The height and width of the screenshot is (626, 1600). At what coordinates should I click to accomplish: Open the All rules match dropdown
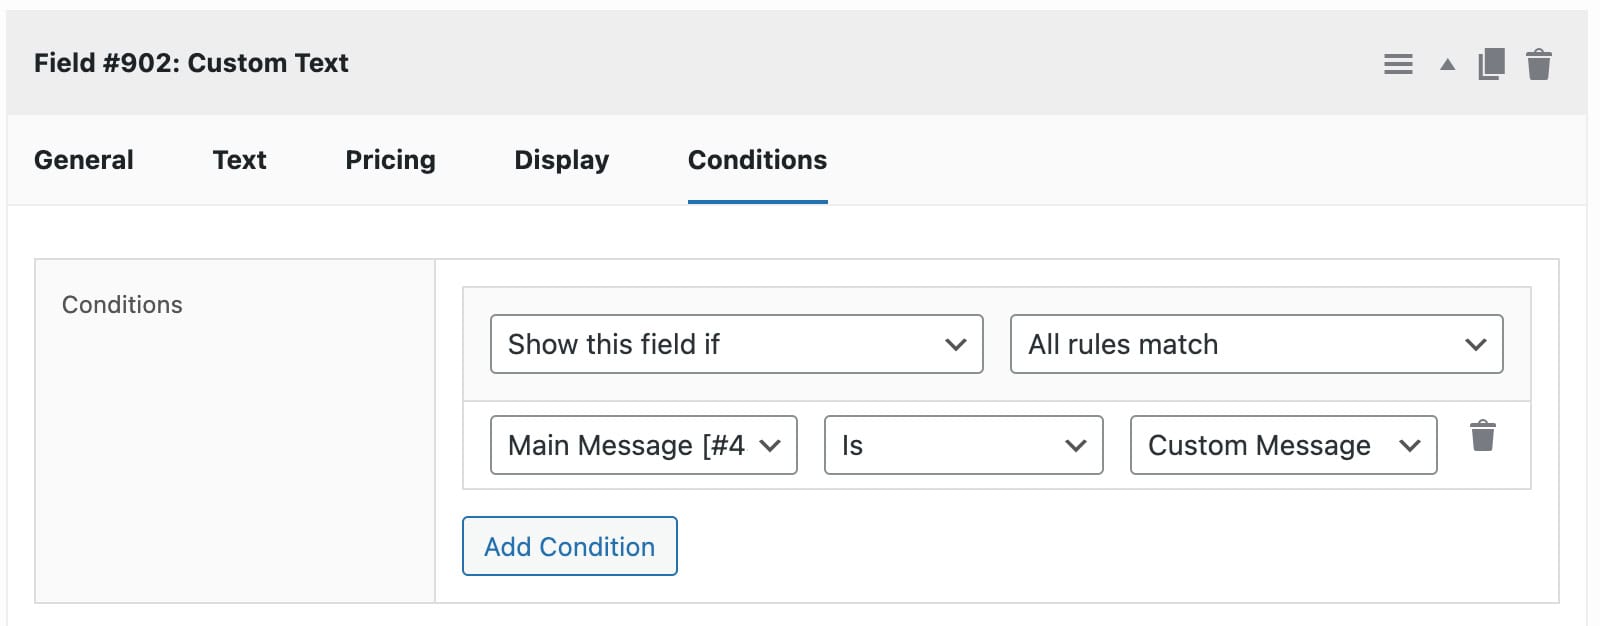1255,344
